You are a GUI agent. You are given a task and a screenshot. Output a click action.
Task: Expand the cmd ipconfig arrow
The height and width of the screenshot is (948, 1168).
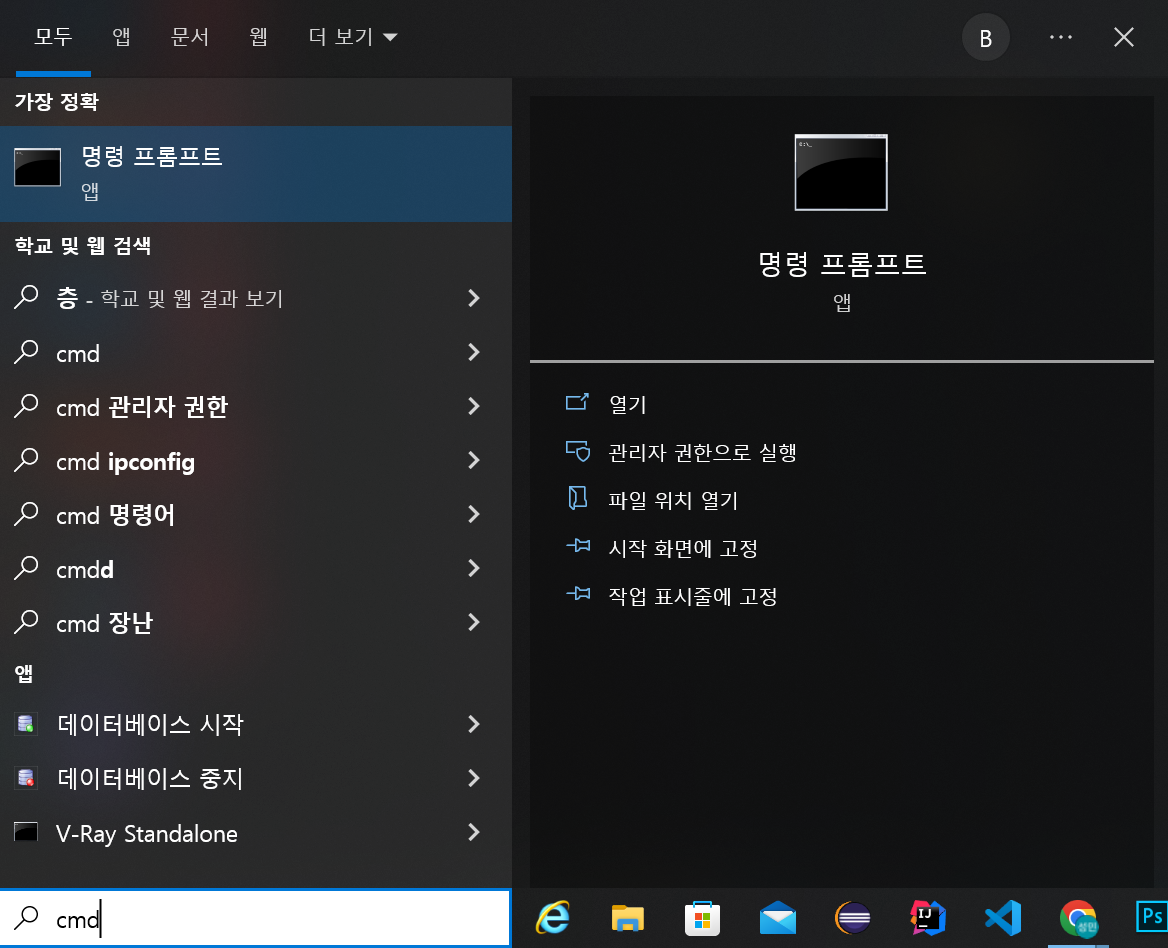[x=474, y=460]
